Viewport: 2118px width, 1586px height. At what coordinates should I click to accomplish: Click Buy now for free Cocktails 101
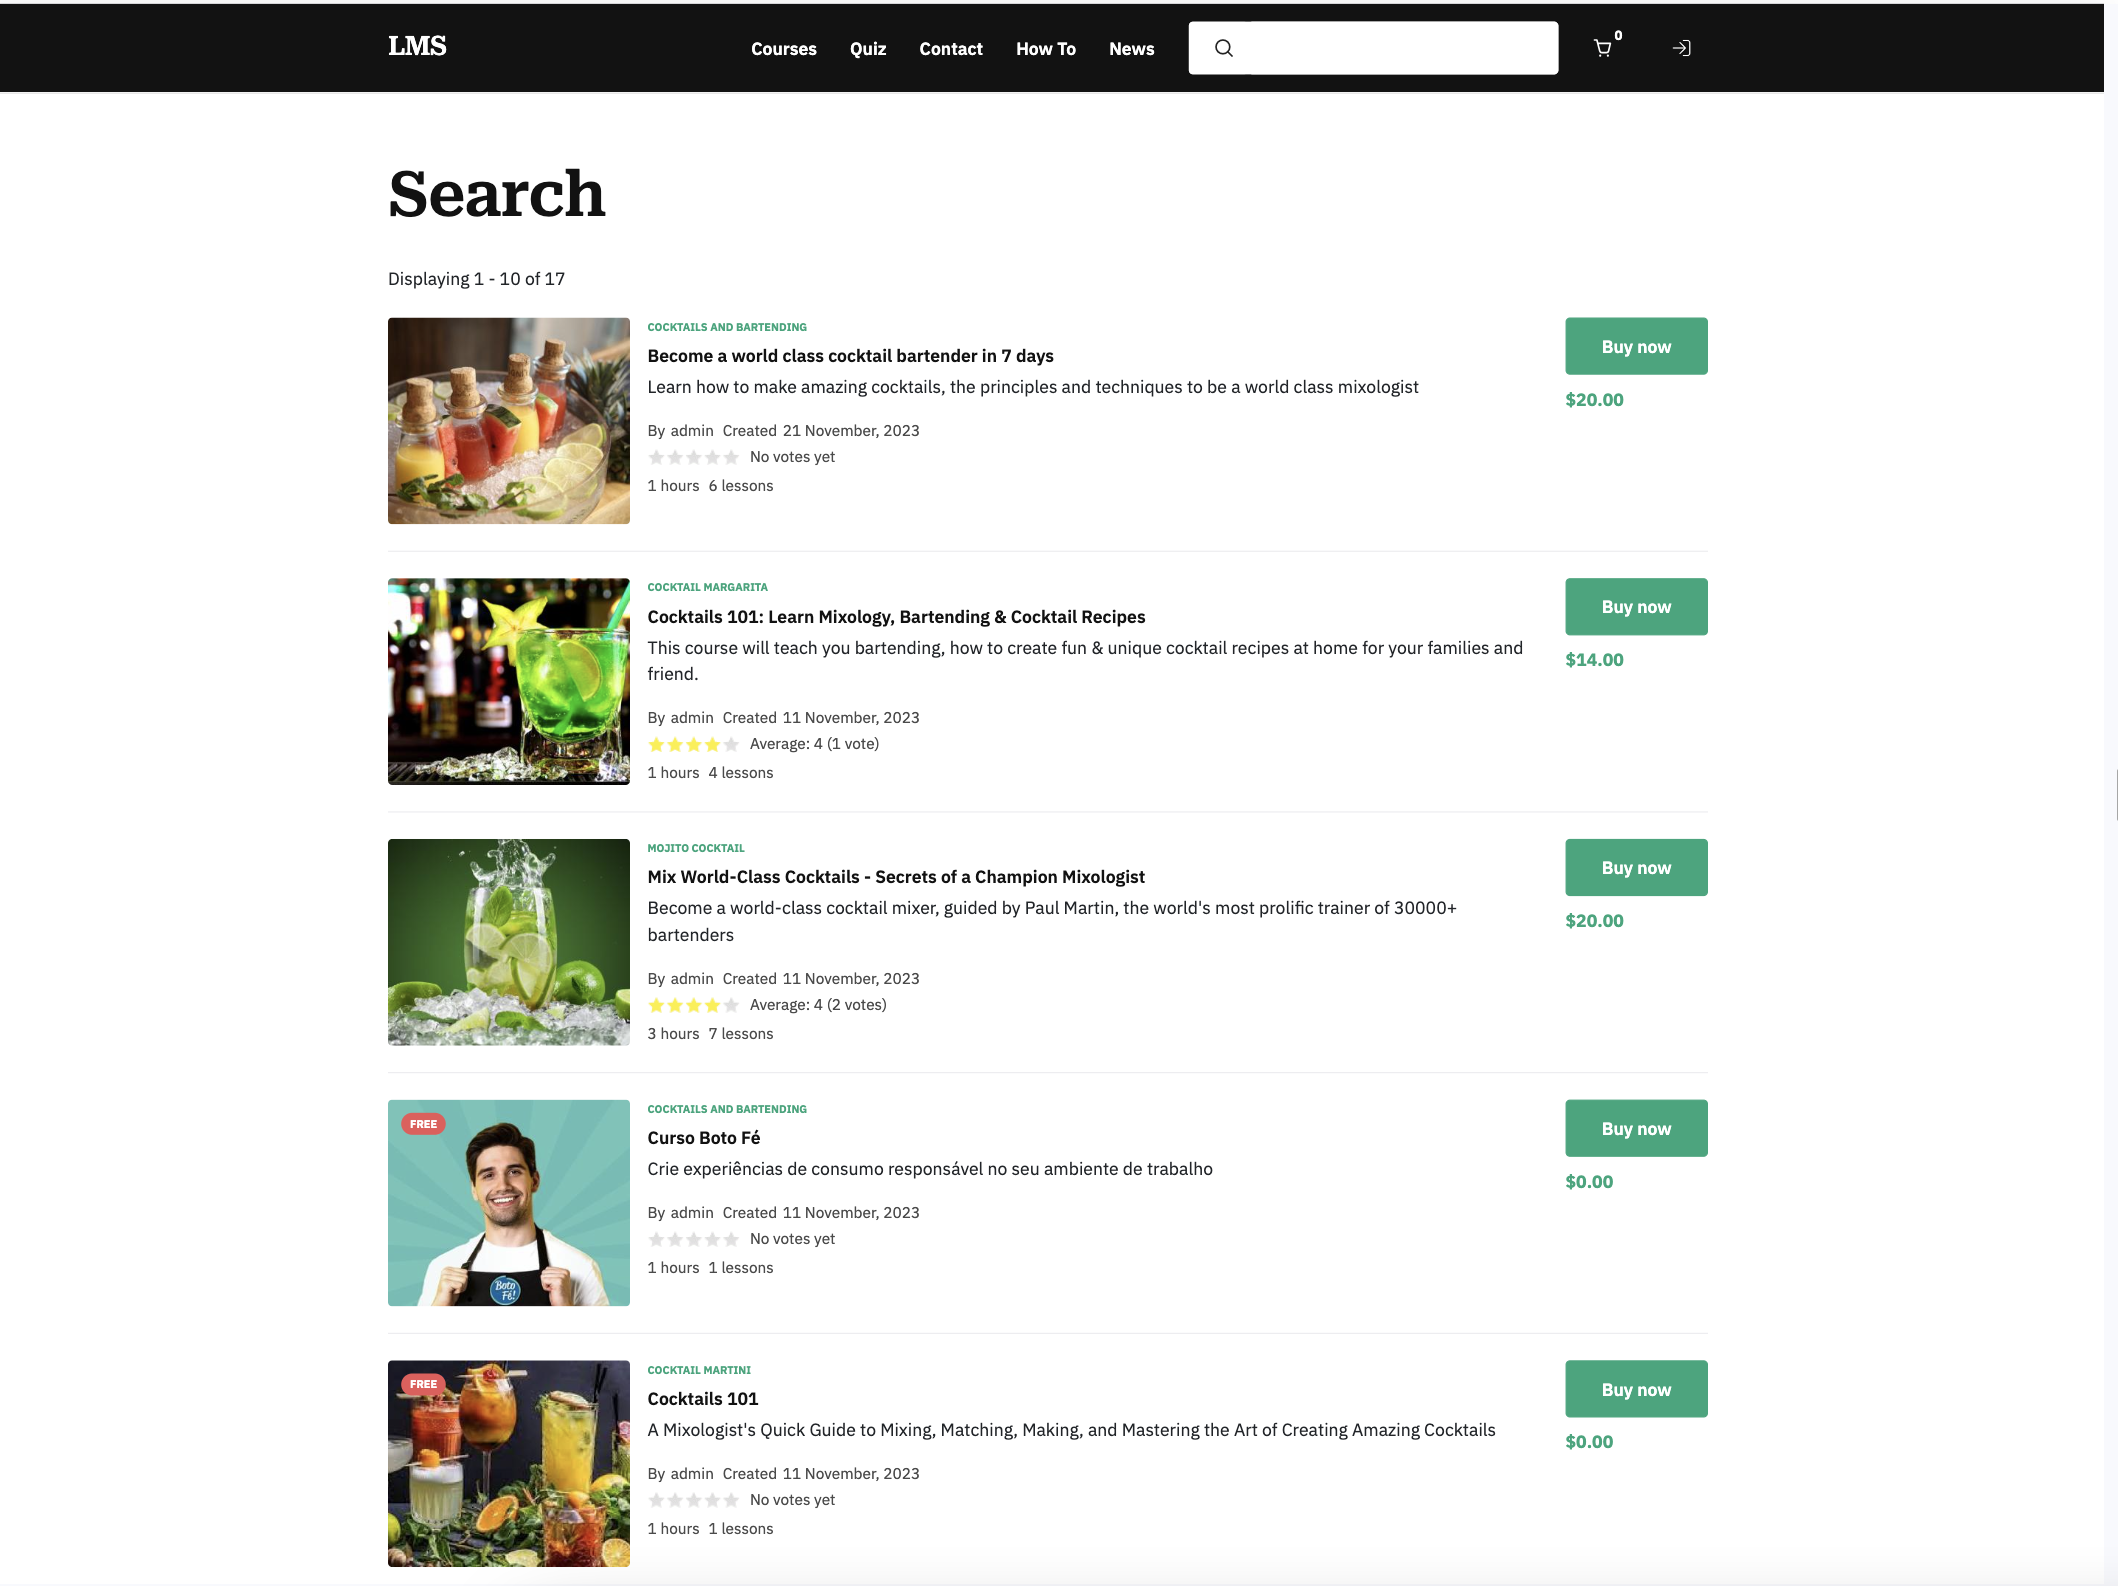(1636, 1389)
